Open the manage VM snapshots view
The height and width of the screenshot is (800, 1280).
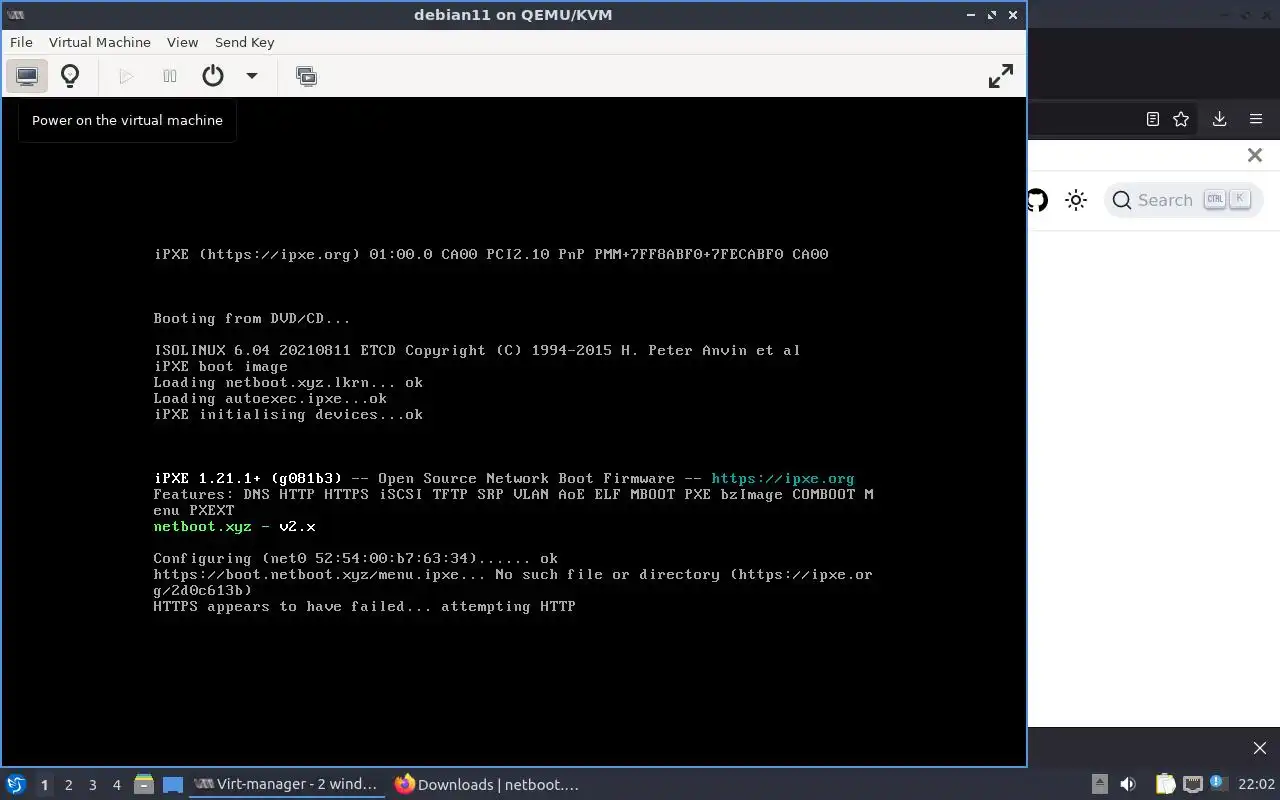click(x=307, y=76)
